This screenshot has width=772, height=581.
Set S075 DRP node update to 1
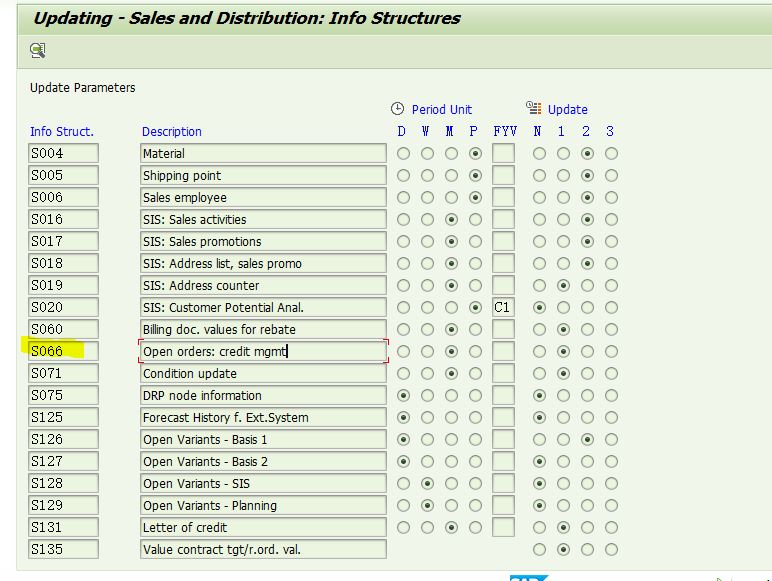point(563,395)
